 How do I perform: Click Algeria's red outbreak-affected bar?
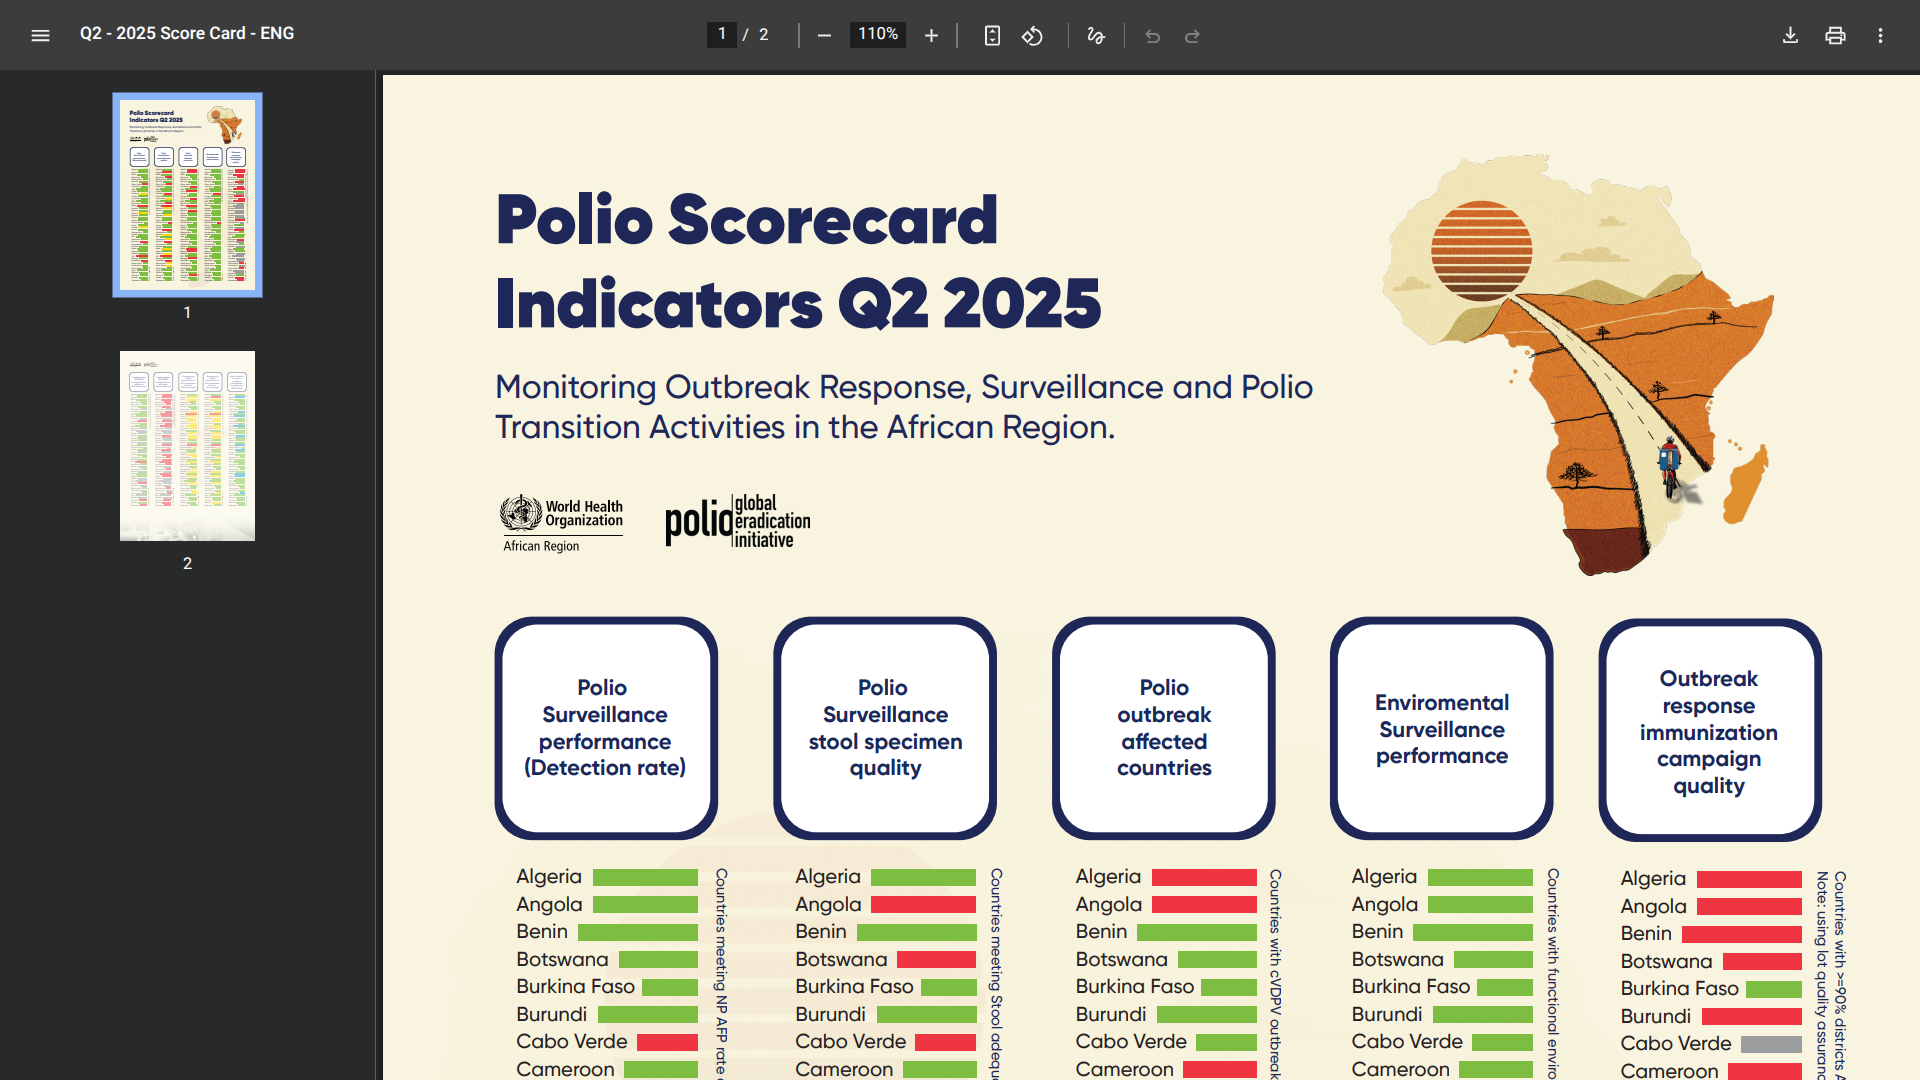click(1204, 877)
